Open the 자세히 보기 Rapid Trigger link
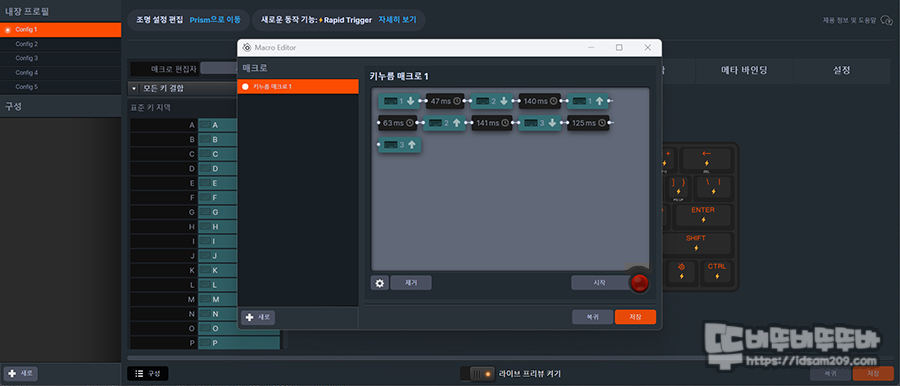 pos(397,20)
